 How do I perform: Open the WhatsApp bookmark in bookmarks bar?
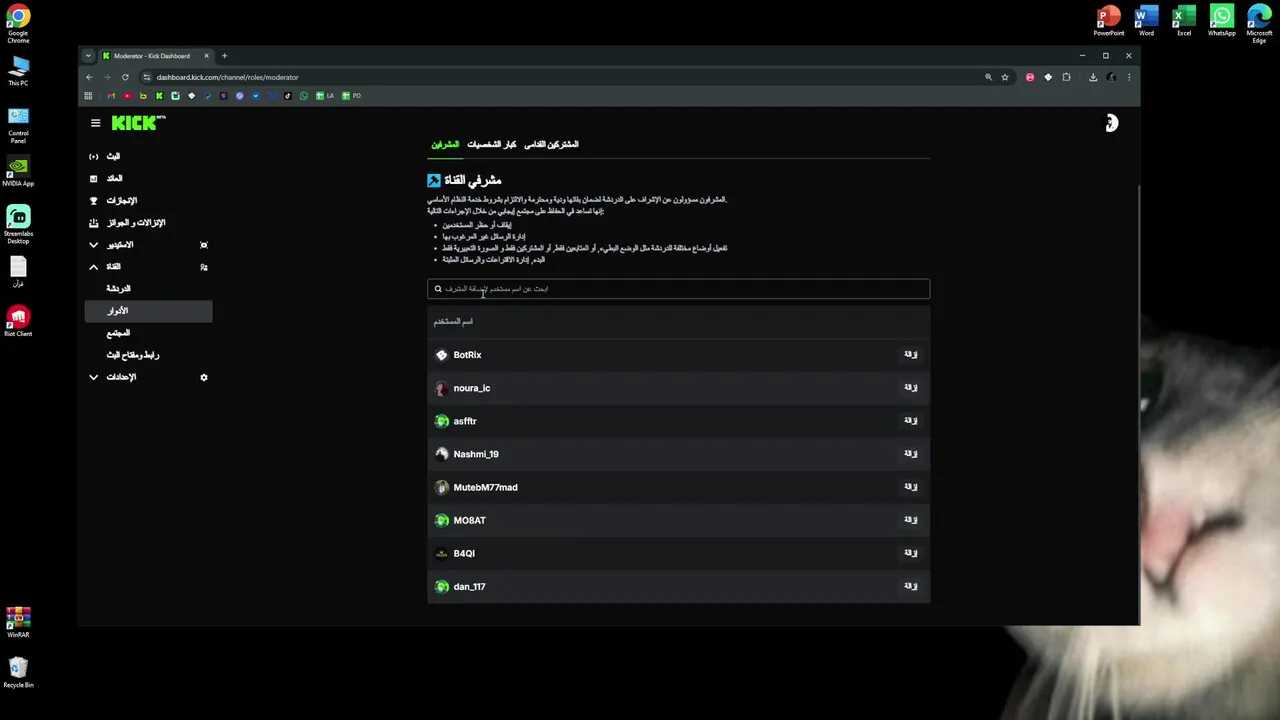pyautogui.click(x=304, y=96)
